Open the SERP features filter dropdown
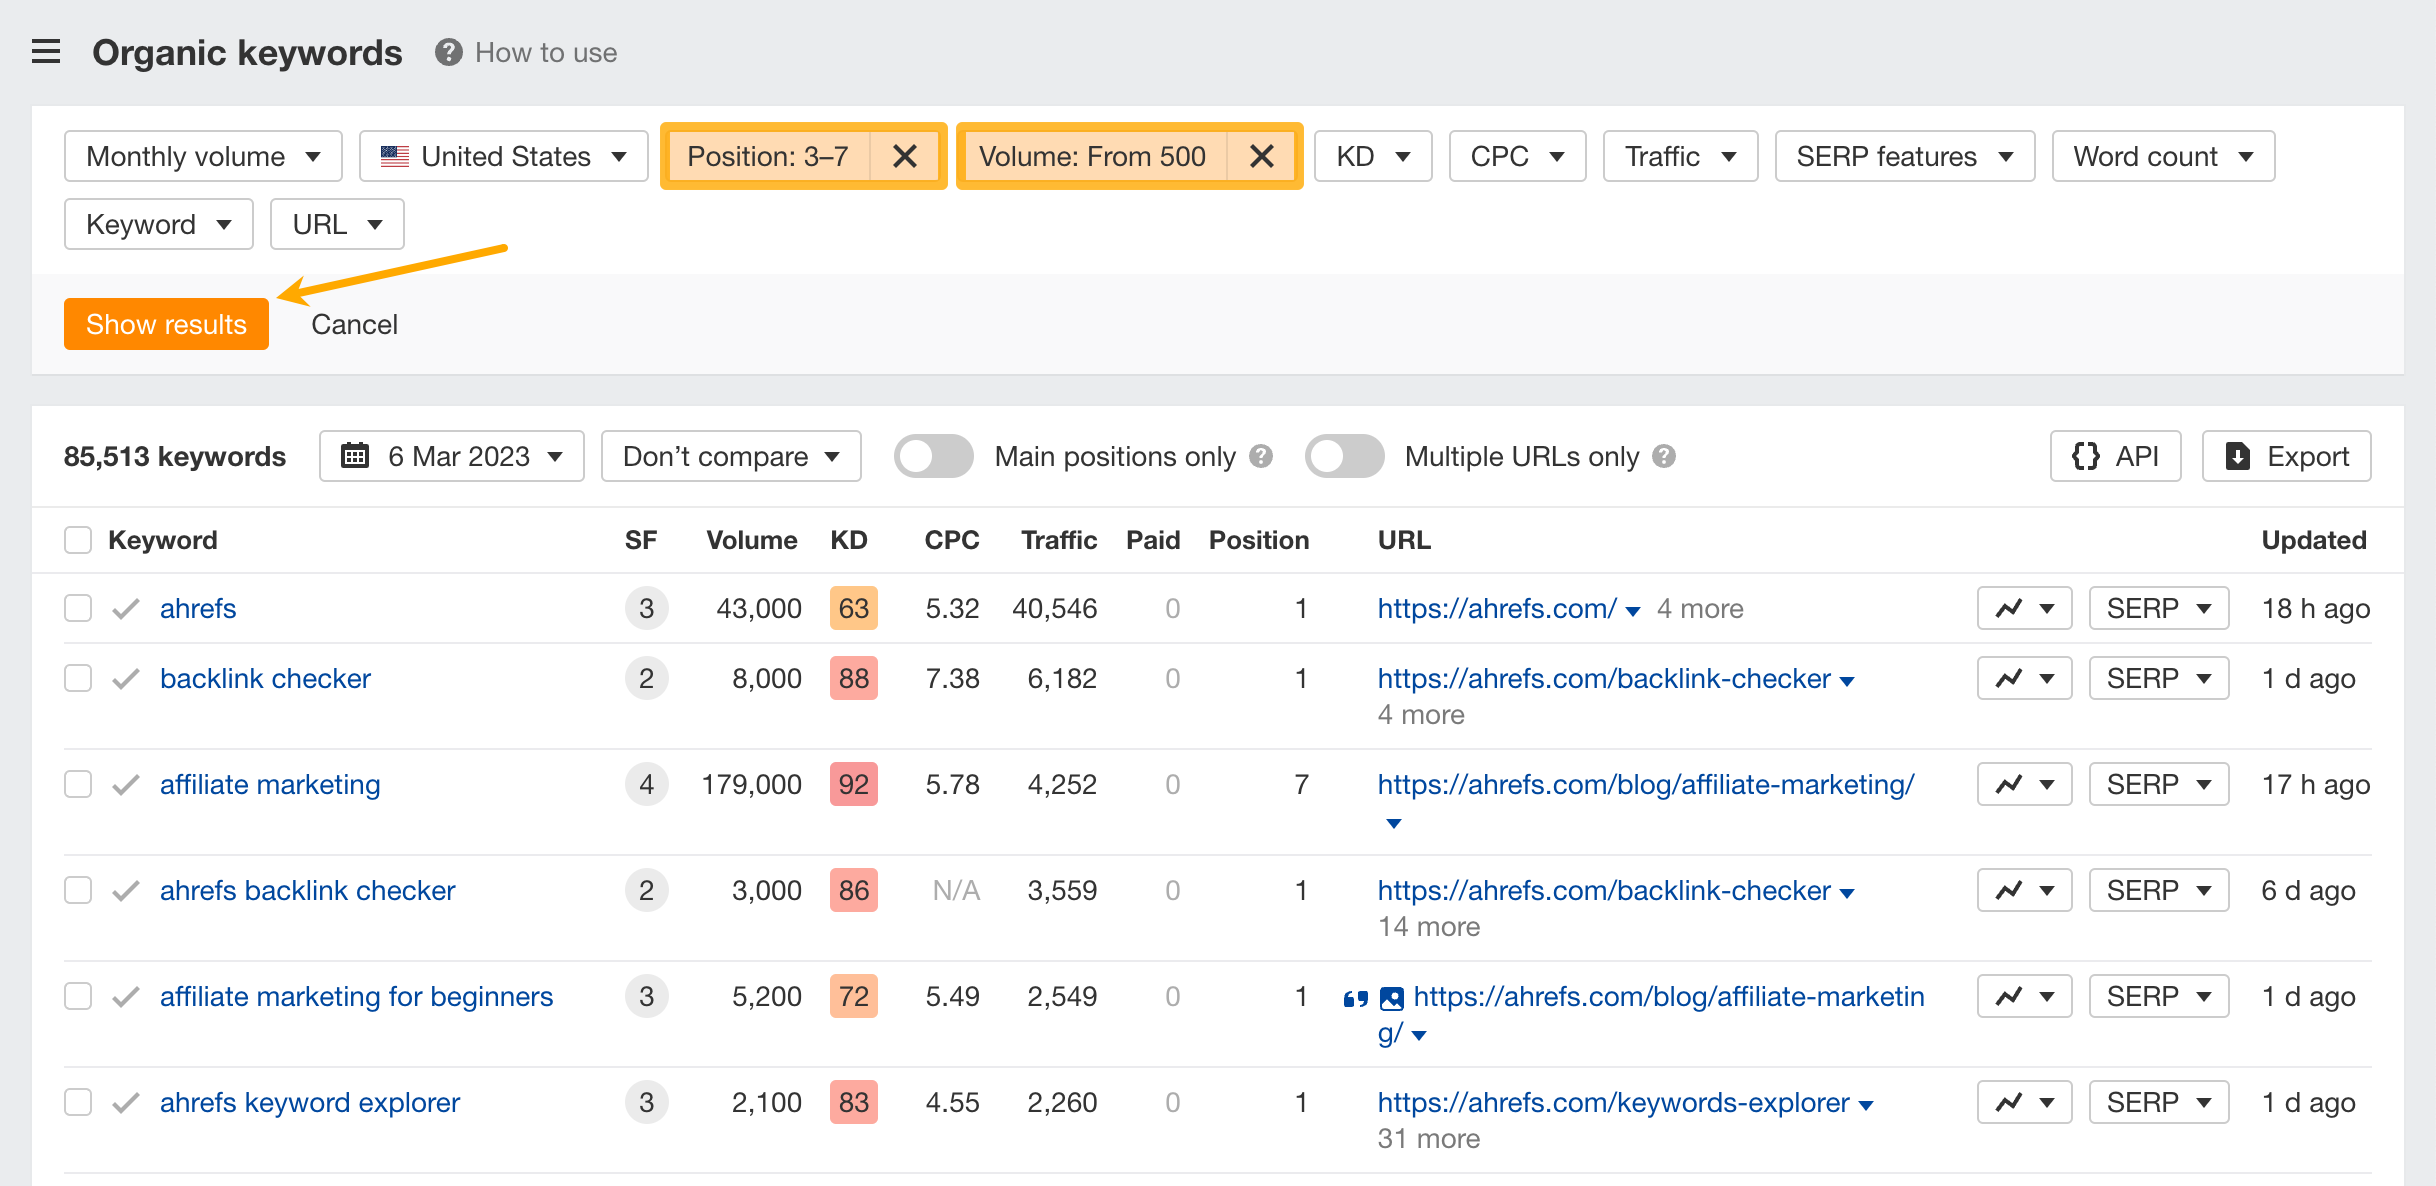This screenshot has width=2436, height=1186. 1904,156
